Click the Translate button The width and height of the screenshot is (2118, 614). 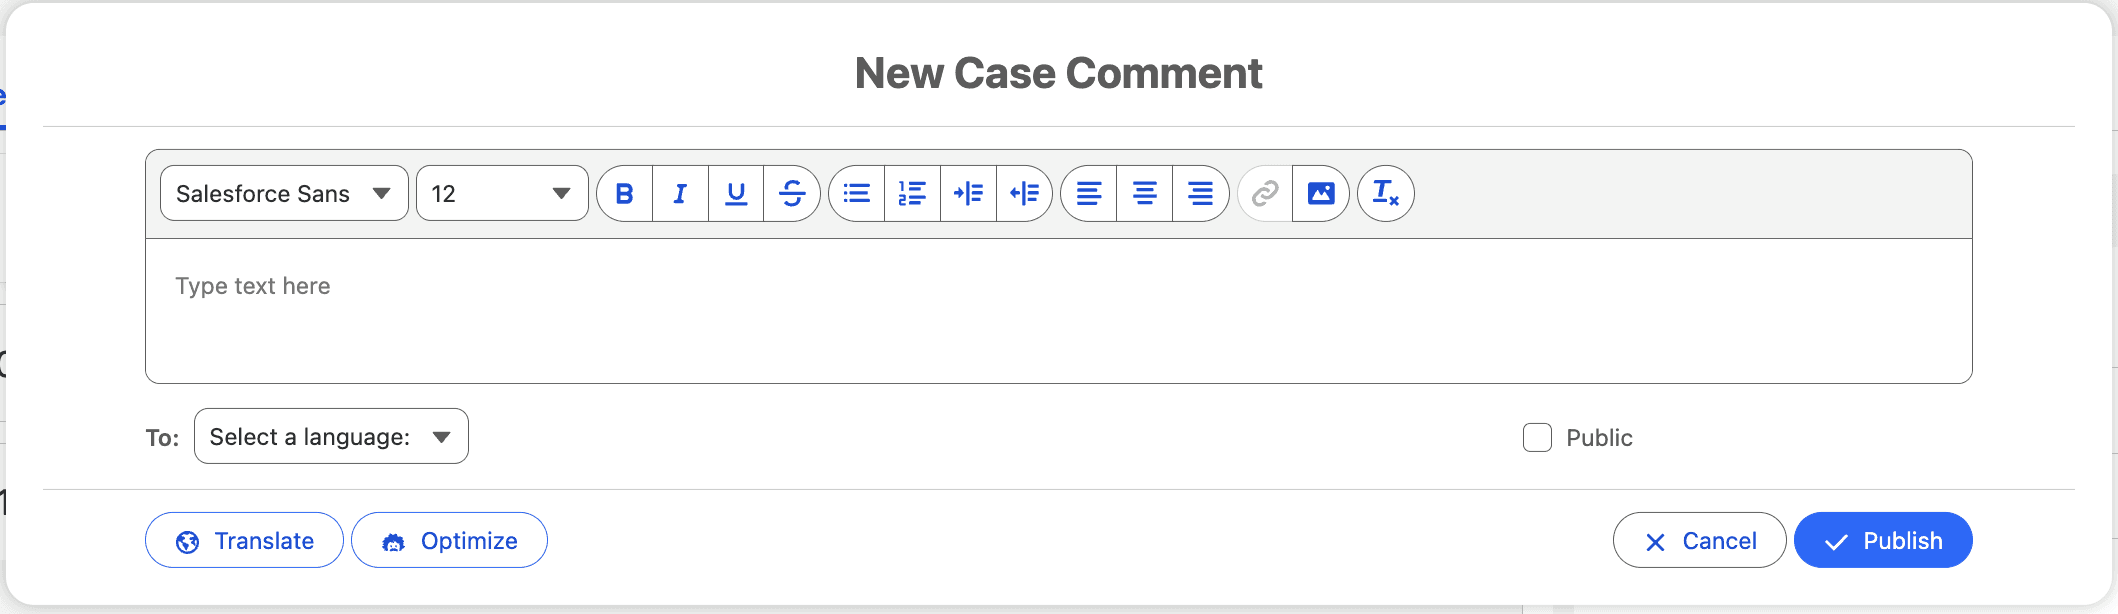(x=243, y=540)
